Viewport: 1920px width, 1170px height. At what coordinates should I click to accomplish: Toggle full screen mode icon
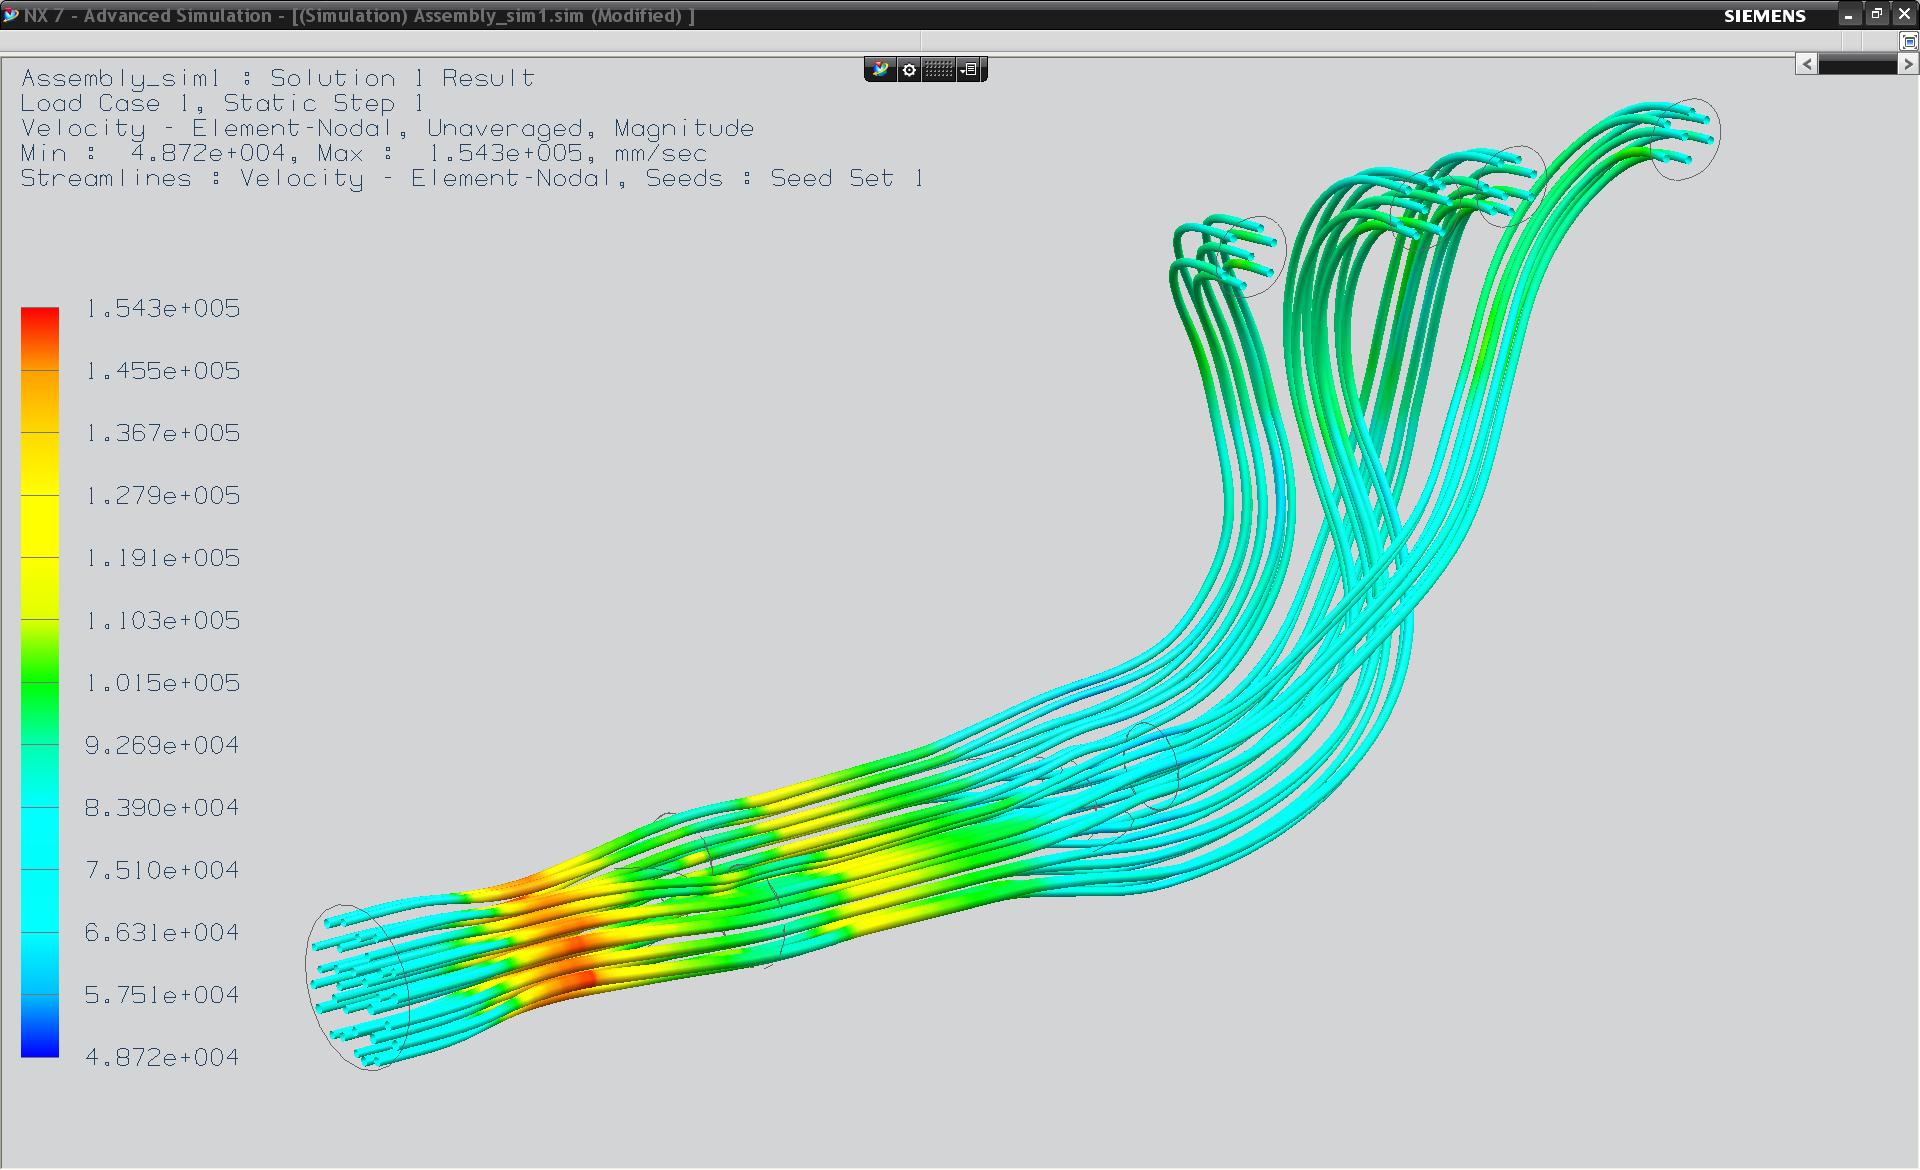[1909, 42]
